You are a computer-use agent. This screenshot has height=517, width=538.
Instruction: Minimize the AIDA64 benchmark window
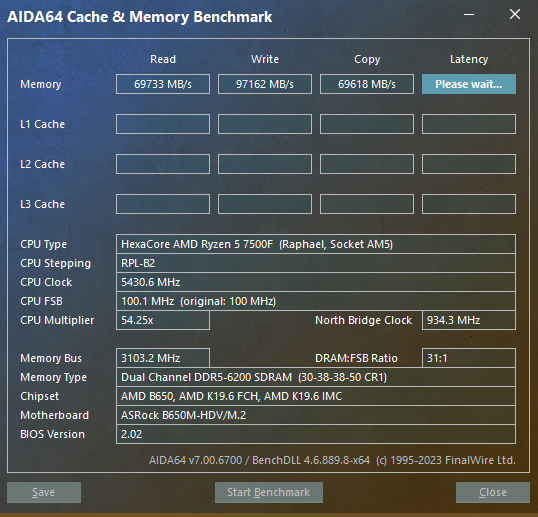tap(469, 14)
